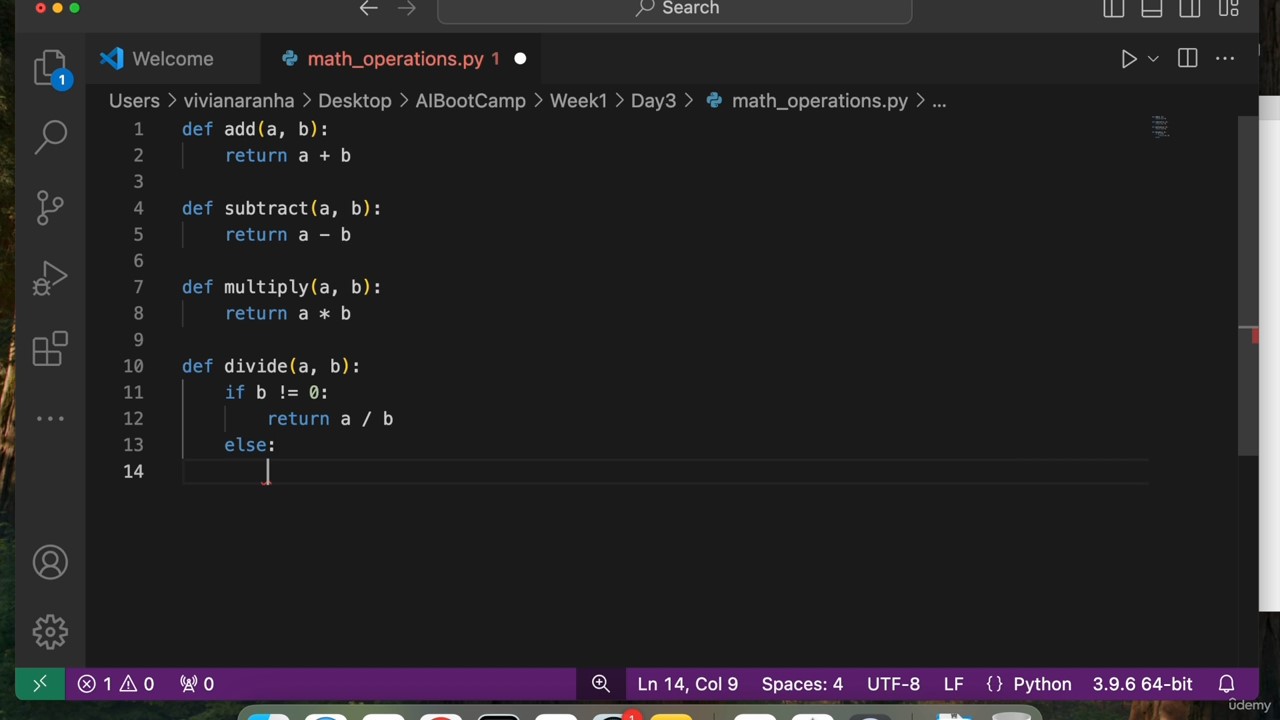Image resolution: width=1280 pixels, height=720 pixels.
Task: Toggle the bottom panel layout icon
Action: pos(1151,9)
